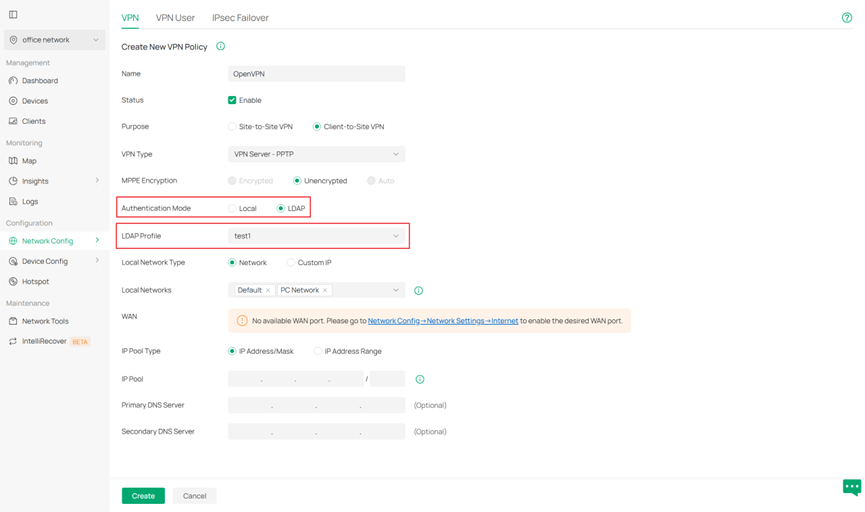
Task: Click the Cancel button
Action: (195, 496)
